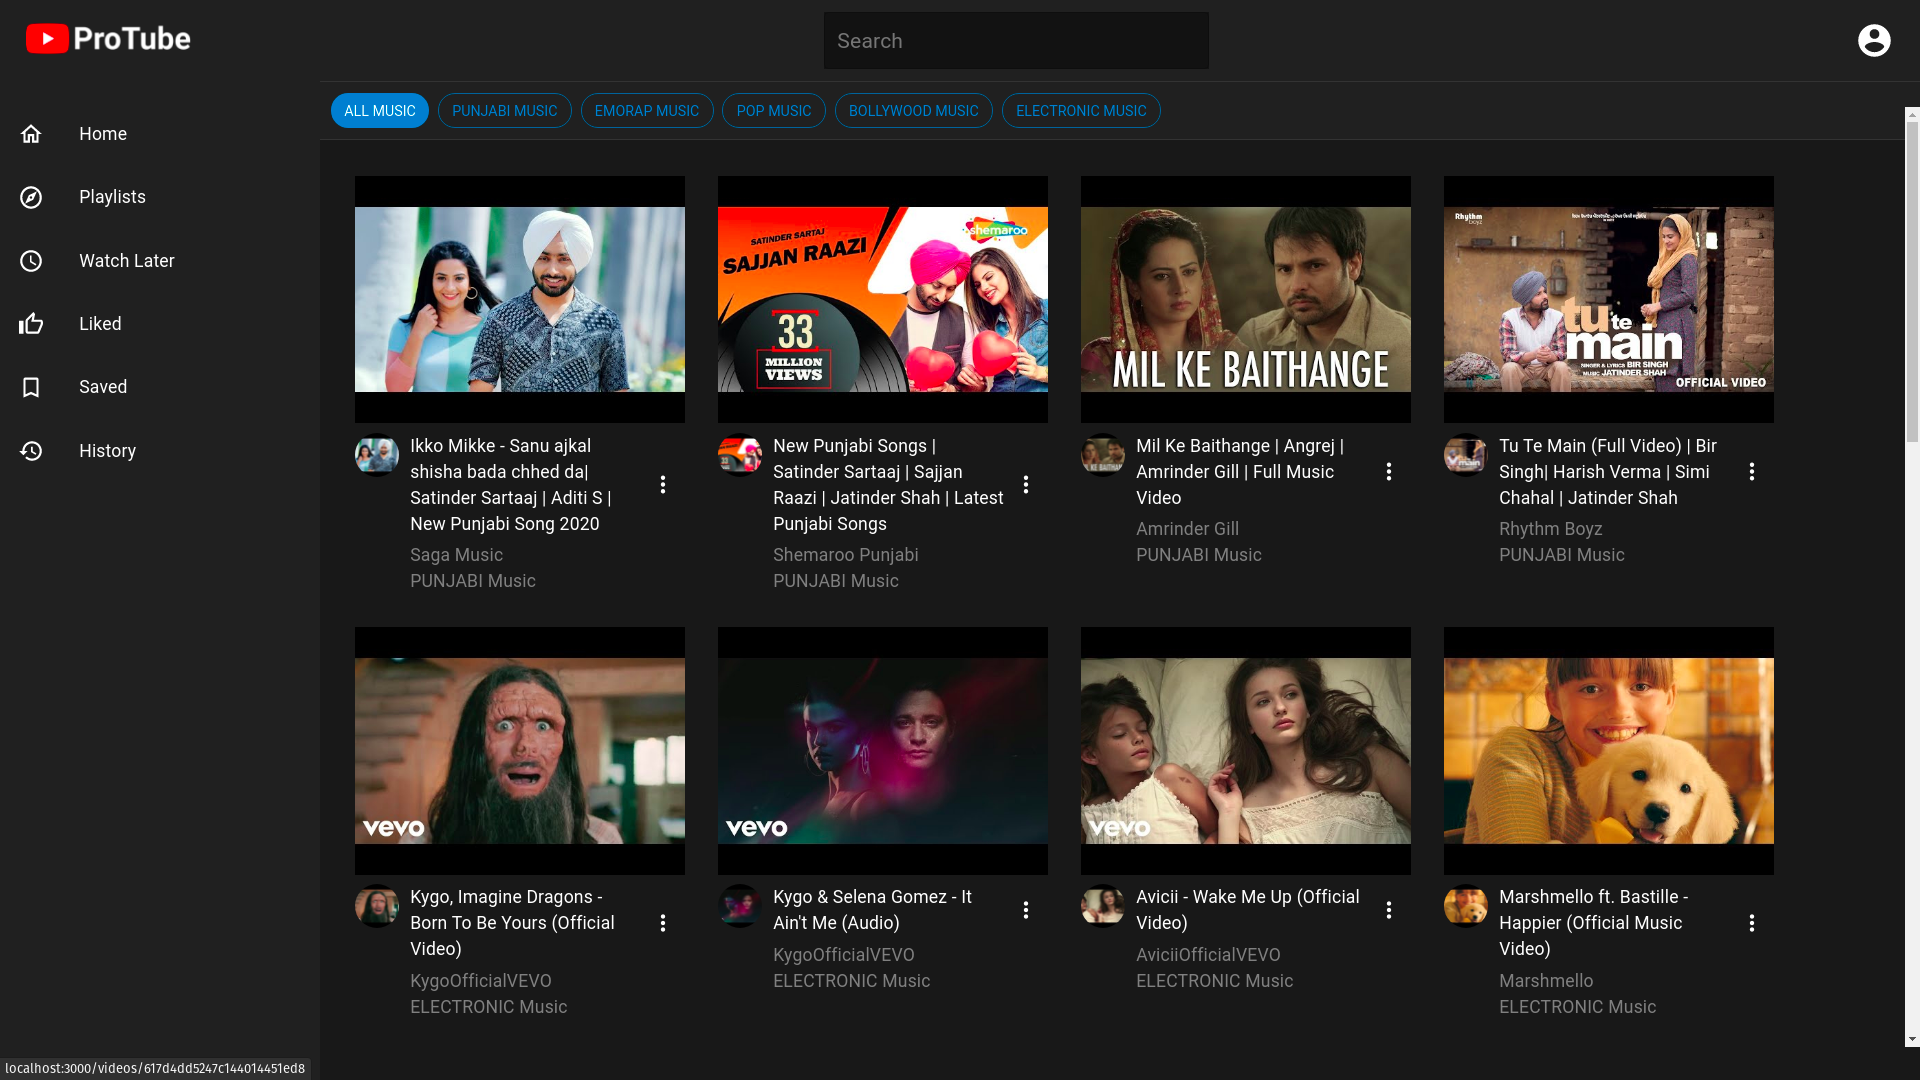Viewport: 1920px width, 1080px height.
Task: Open Avicii Wake Me Up thumbnail
Action: click(x=1246, y=751)
